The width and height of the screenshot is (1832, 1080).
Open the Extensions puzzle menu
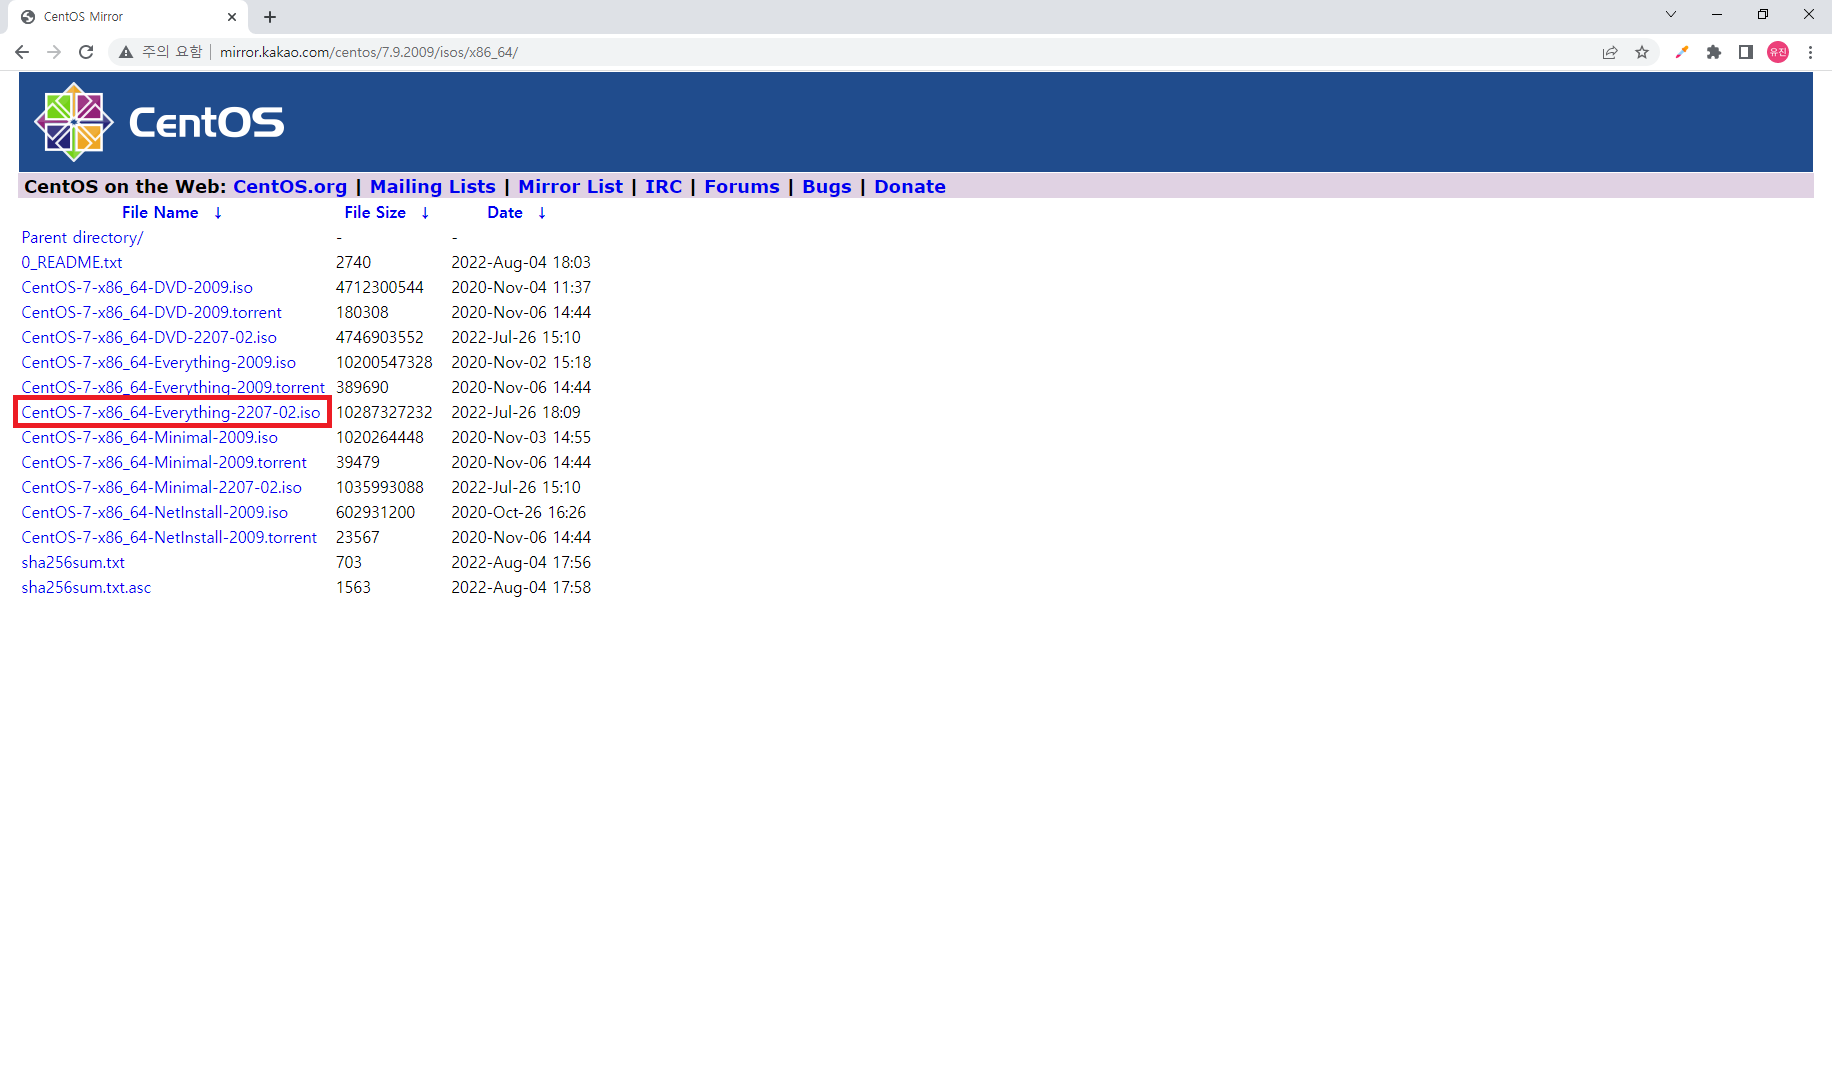[1714, 52]
